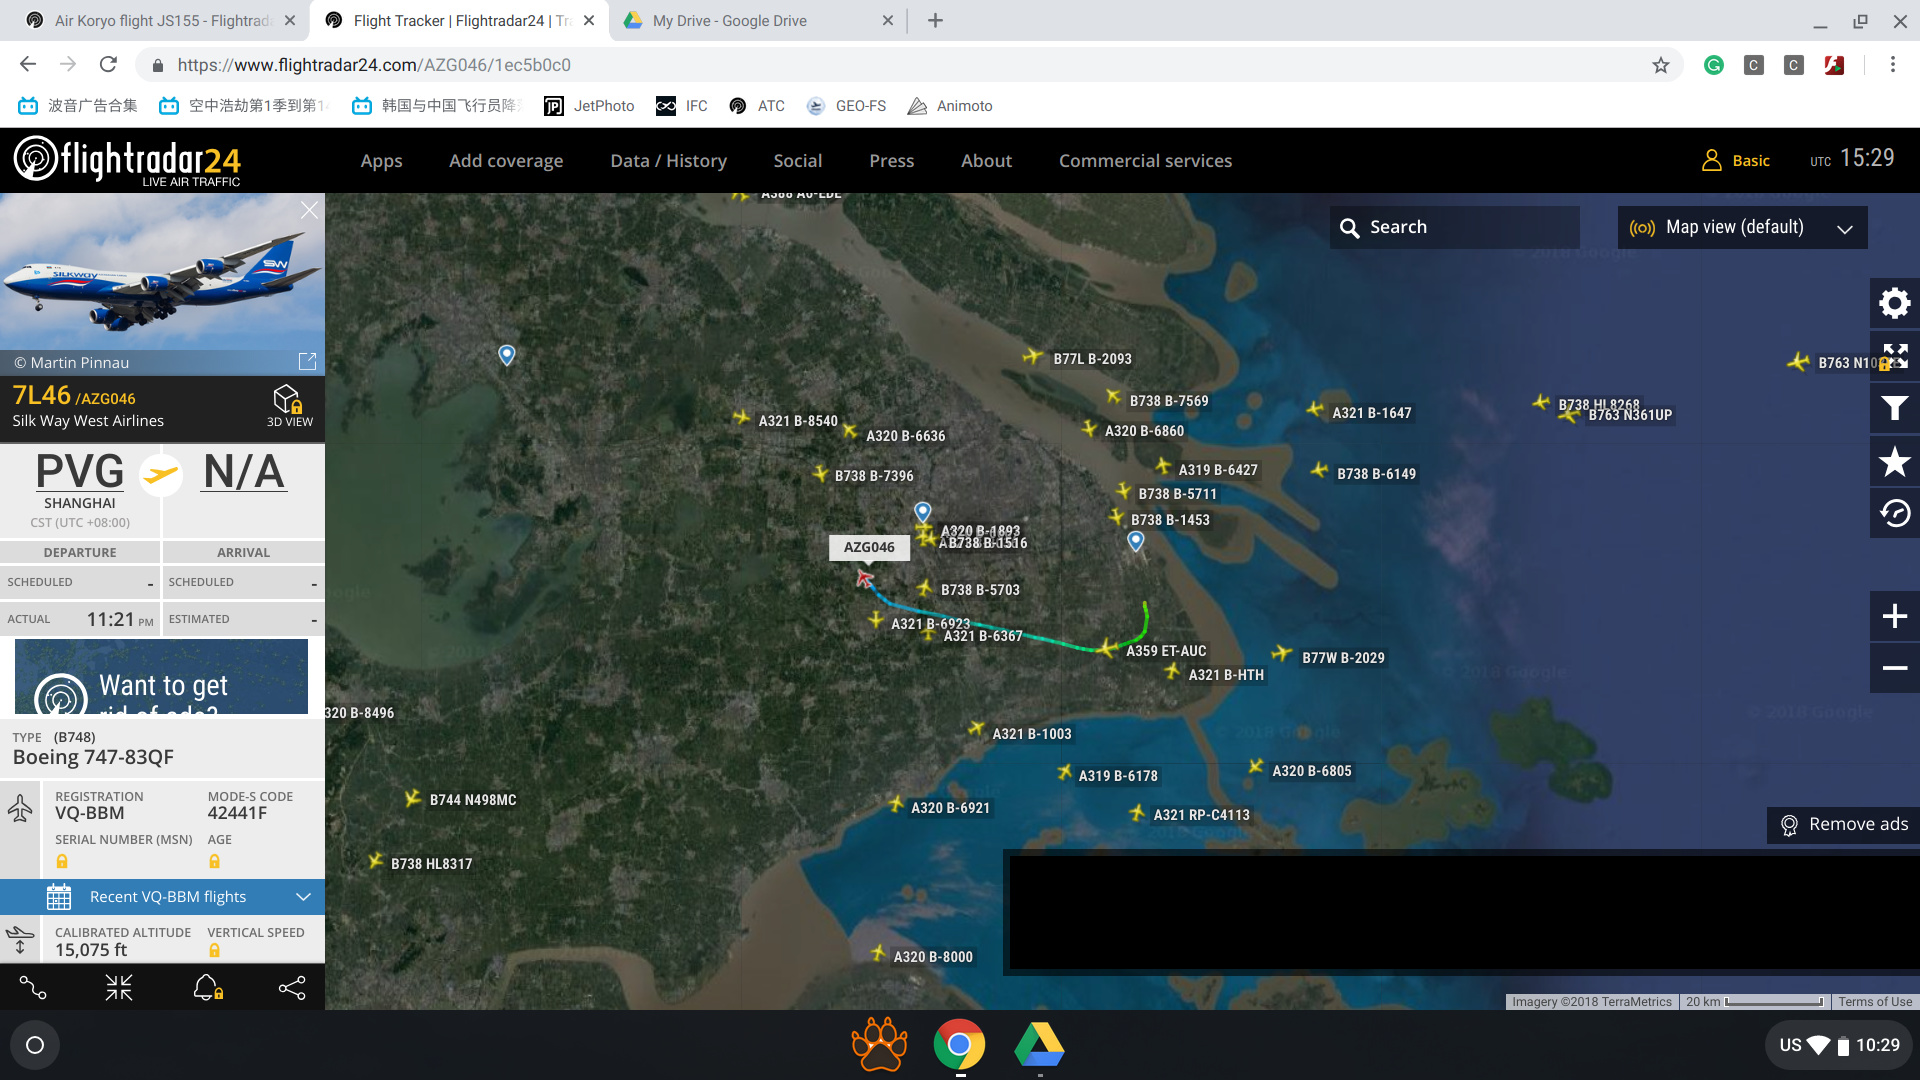Viewport: 1920px width, 1080px height.
Task: Click the flight route icon in bottom panel
Action: click(33, 988)
